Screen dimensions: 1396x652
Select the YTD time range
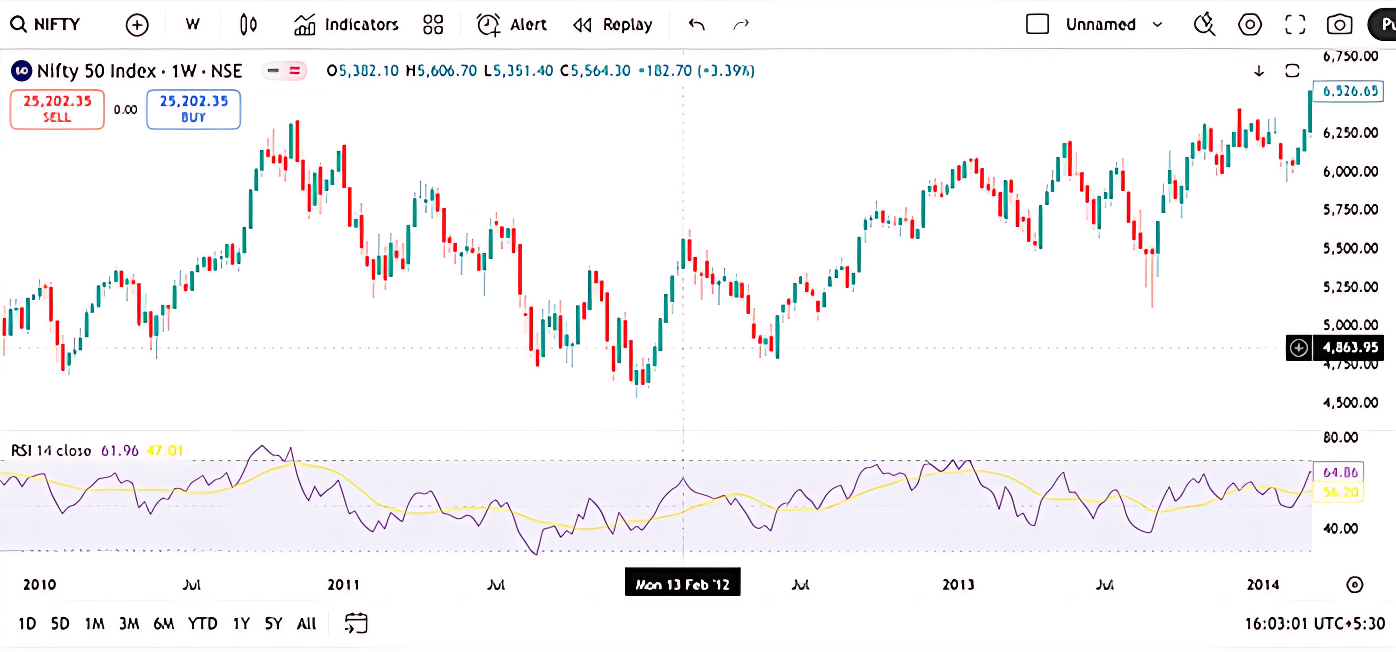tap(203, 623)
